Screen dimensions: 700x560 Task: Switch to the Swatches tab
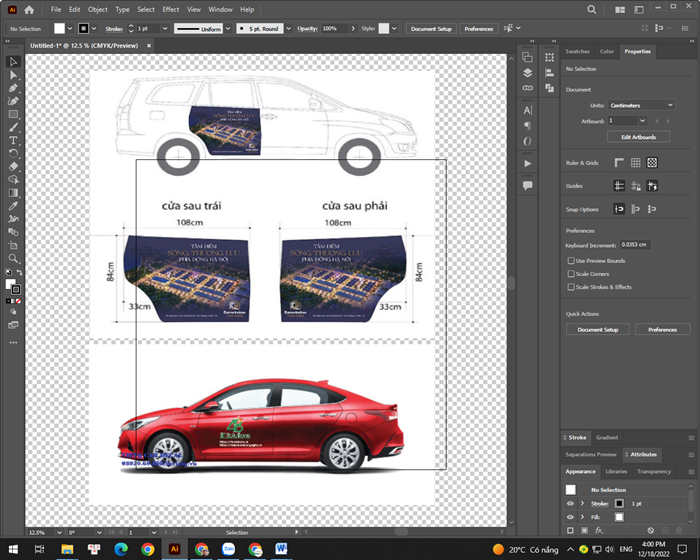577,51
